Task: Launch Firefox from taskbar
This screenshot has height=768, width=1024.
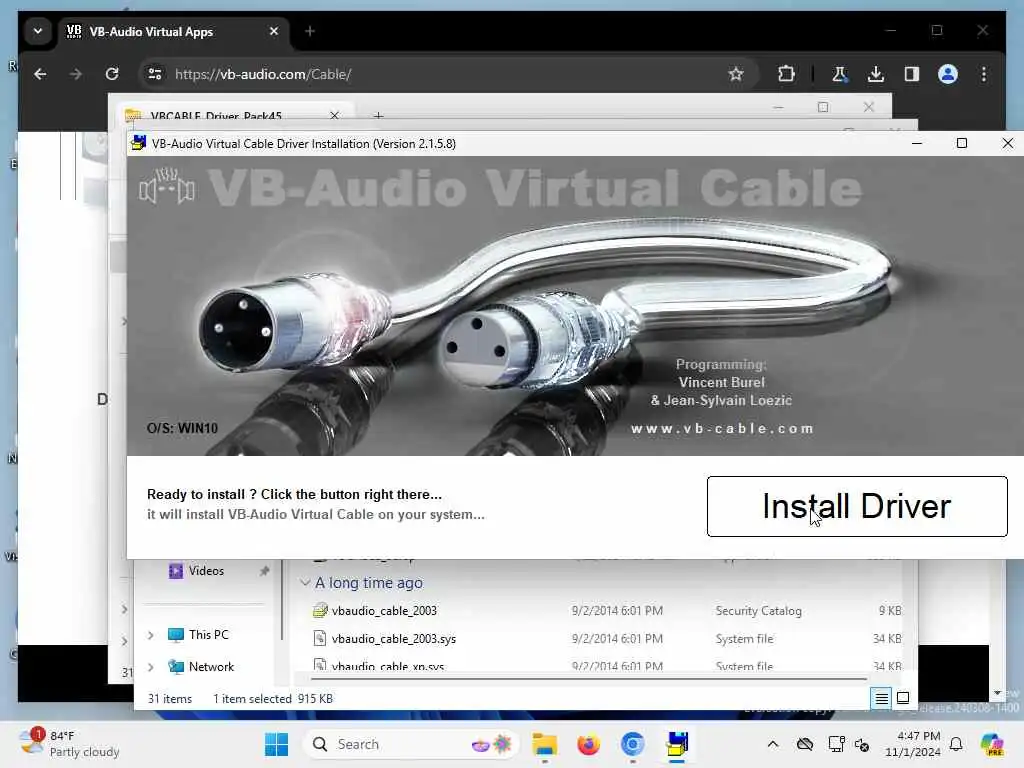Action: [x=588, y=744]
